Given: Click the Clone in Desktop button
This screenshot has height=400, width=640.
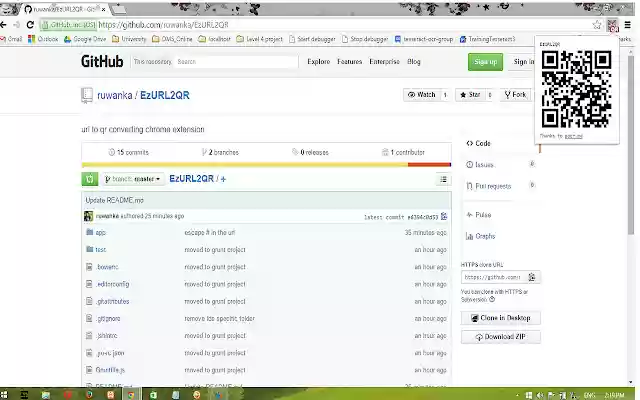Looking at the screenshot, I should (x=501, y=318).
